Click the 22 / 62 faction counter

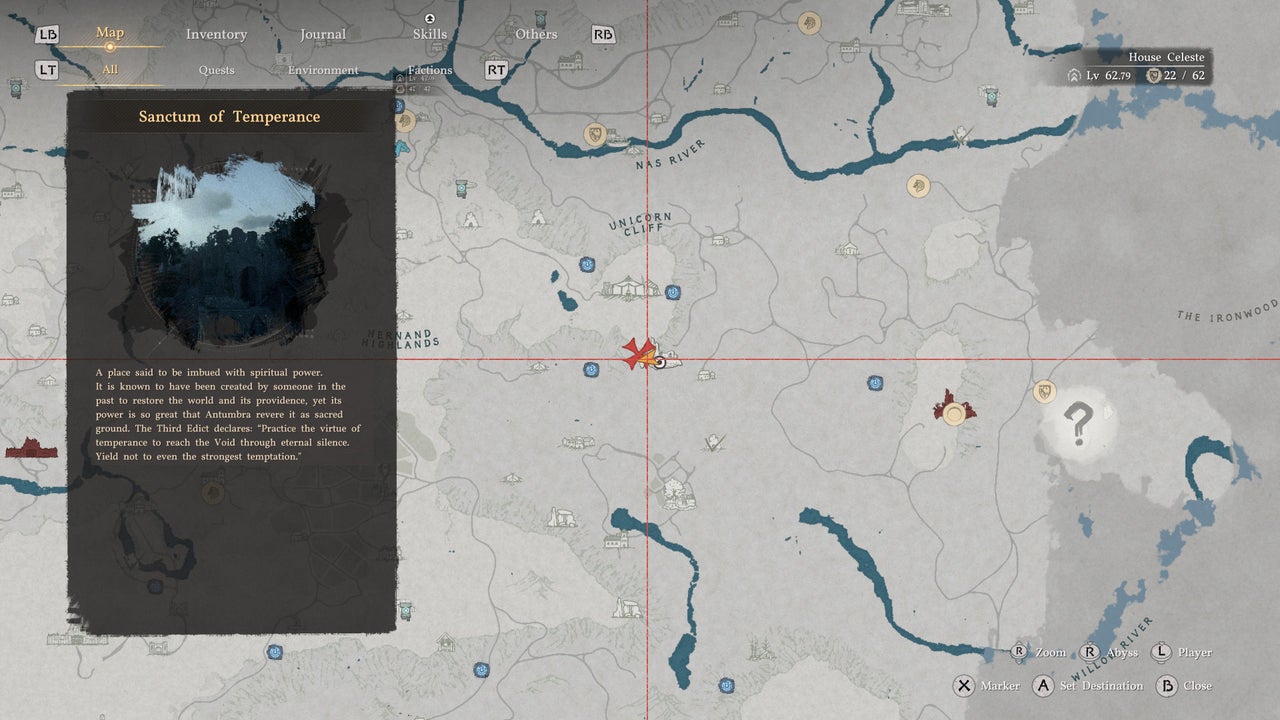1177,76
